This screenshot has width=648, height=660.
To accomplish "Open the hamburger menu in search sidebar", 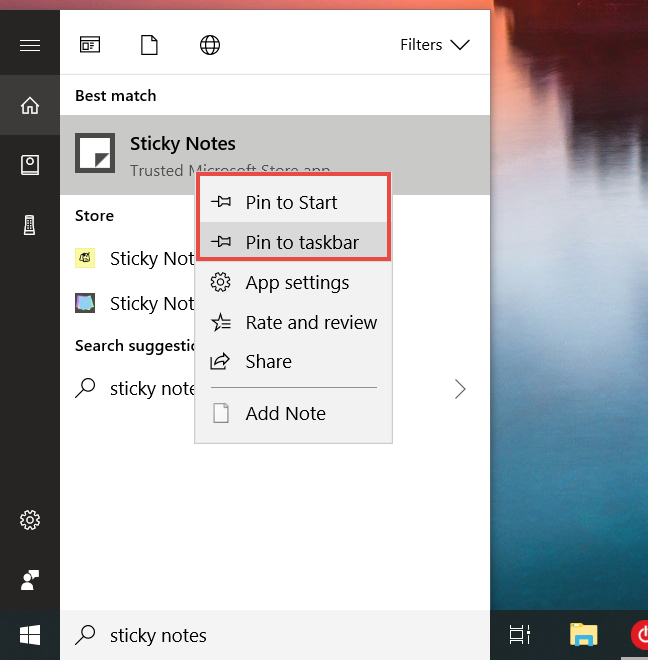I will click(30, 45).
